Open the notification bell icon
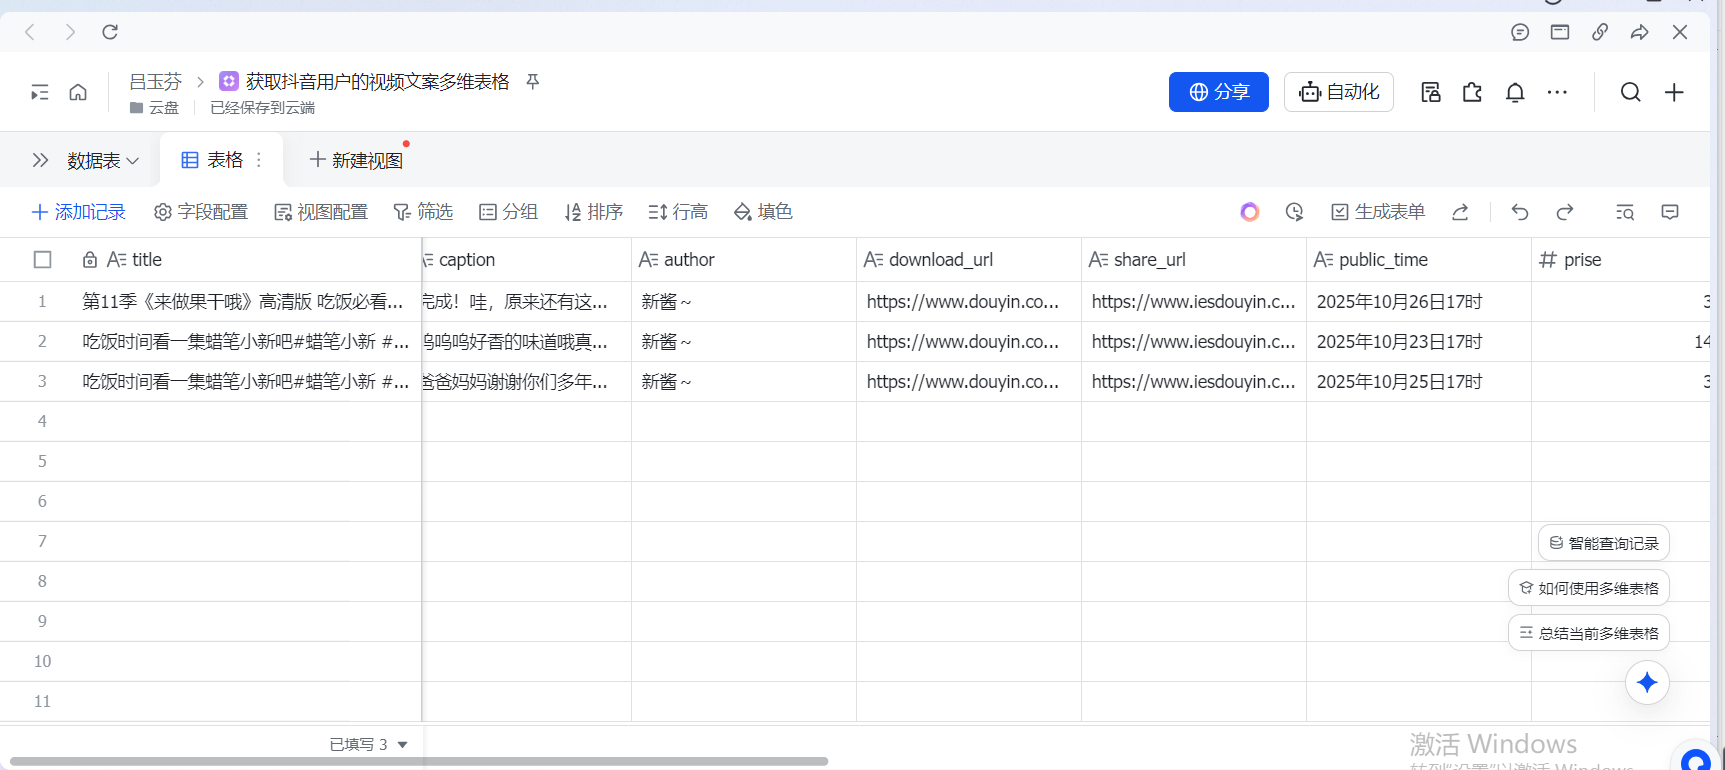This screenshot has width=1725, height=770. 1515,93
